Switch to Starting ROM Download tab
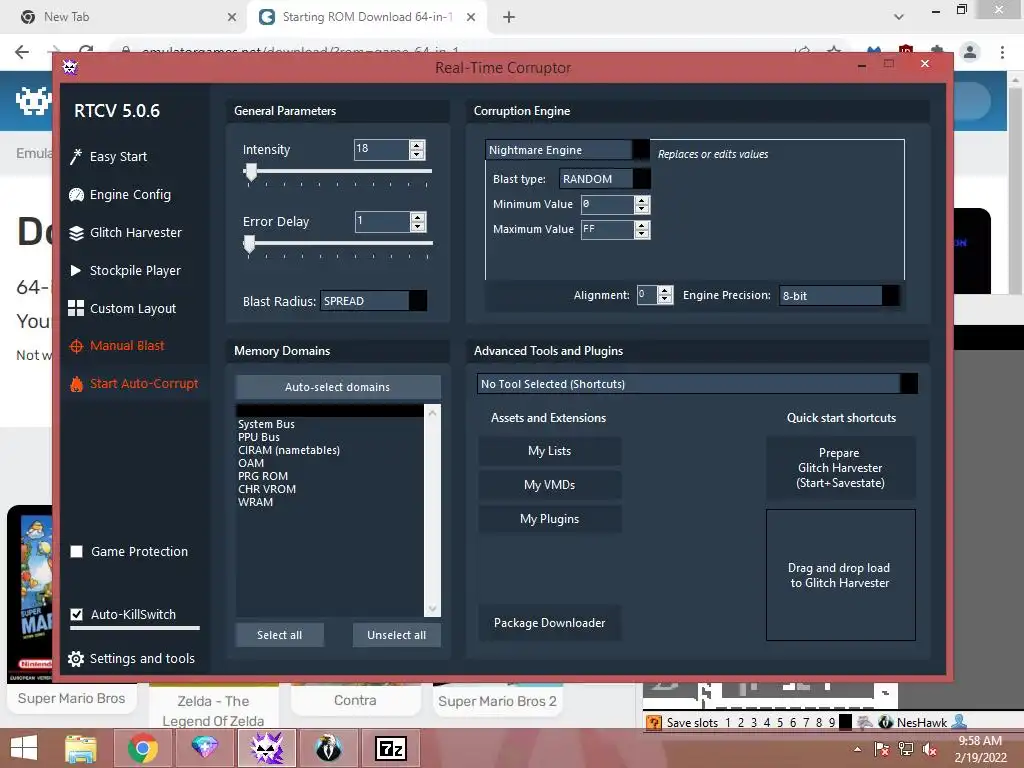The height and width of the screenshot is (768, 1024). 368,17
